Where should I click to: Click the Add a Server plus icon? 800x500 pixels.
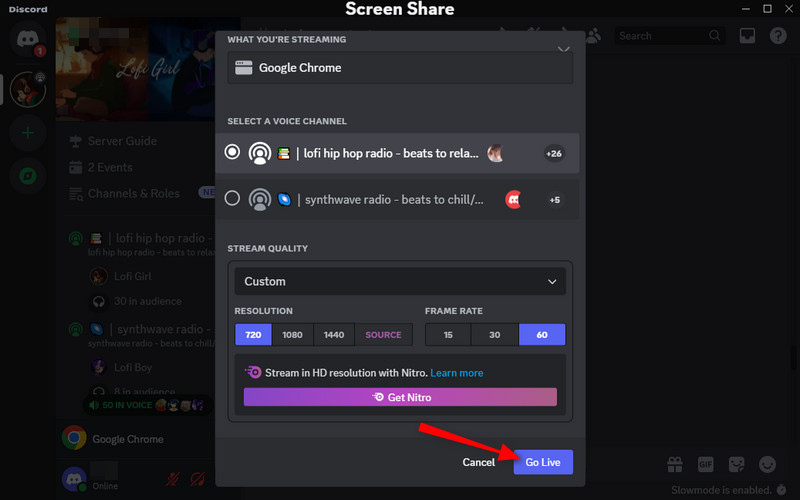28,133
